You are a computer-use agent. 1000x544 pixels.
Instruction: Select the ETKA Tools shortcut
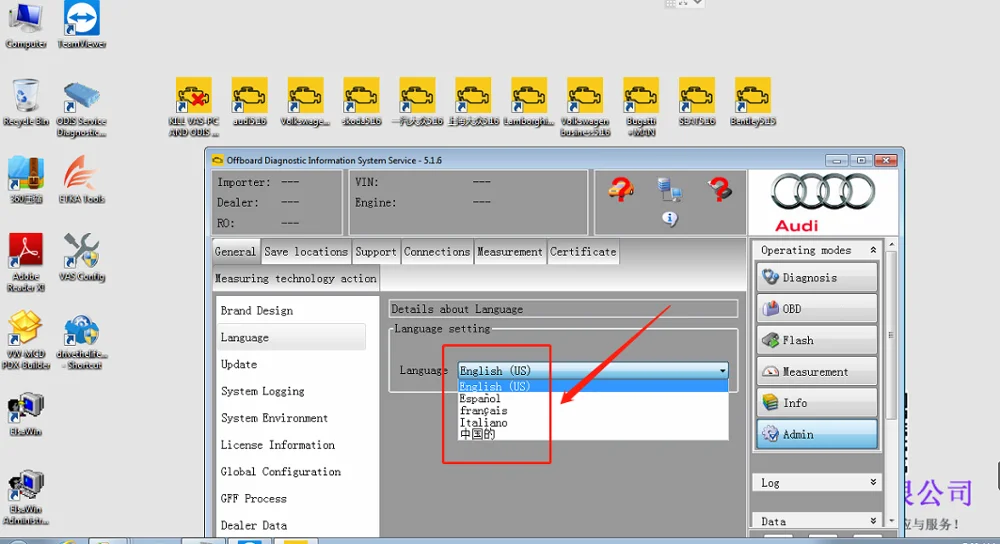coord(81,180)
